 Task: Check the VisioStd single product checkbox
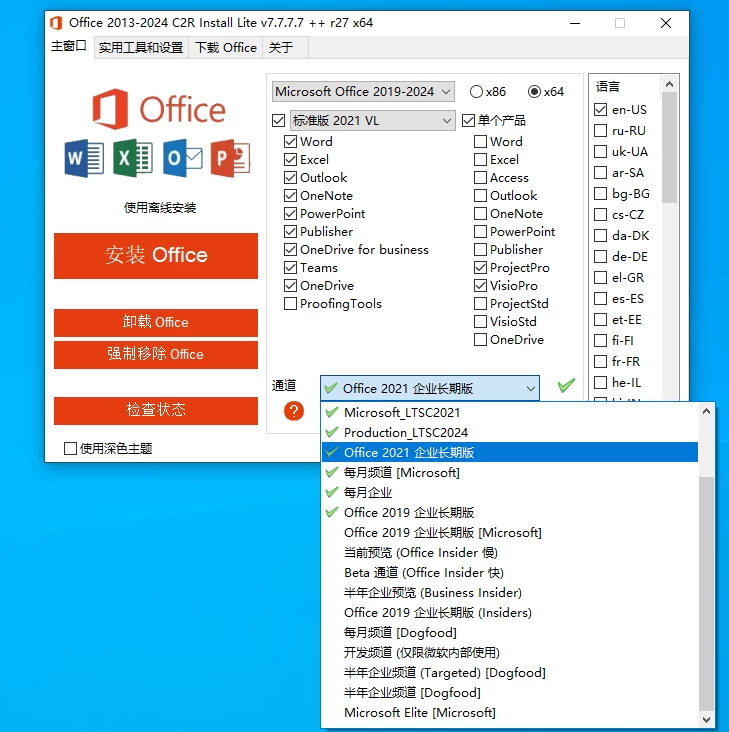click(x=480, y=321)
